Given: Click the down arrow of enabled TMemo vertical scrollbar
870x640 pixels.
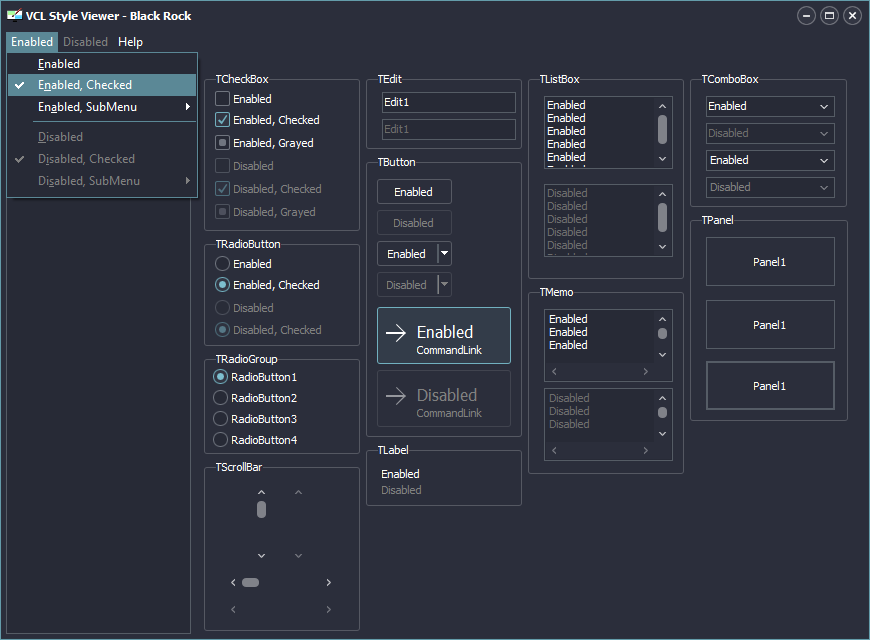Looking at the screenshot, I should point(662,355).
